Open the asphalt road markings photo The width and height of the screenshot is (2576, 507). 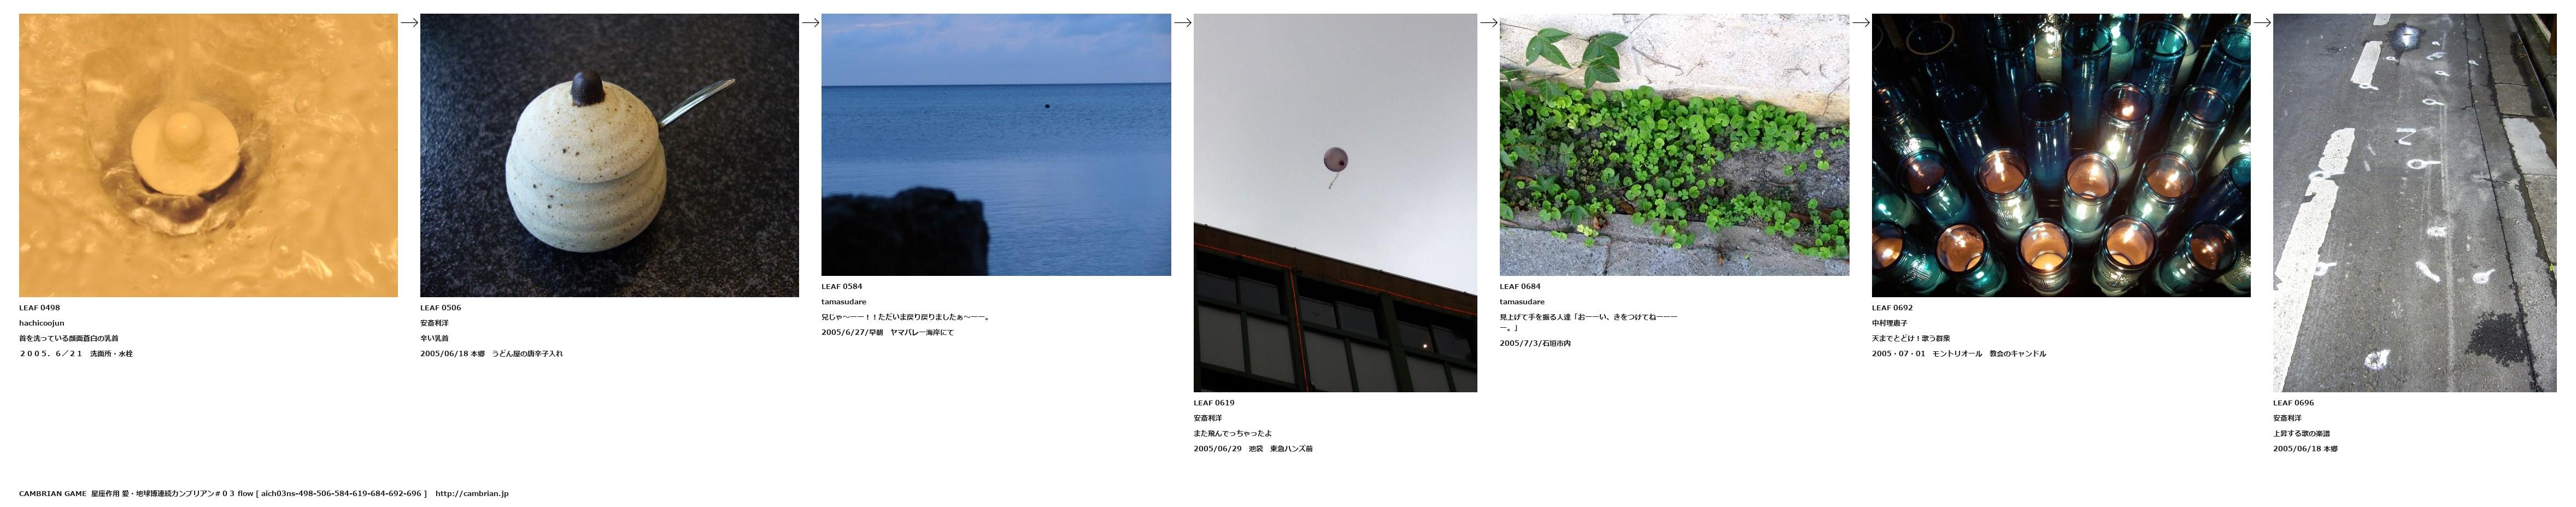[x=2414, y=203]
